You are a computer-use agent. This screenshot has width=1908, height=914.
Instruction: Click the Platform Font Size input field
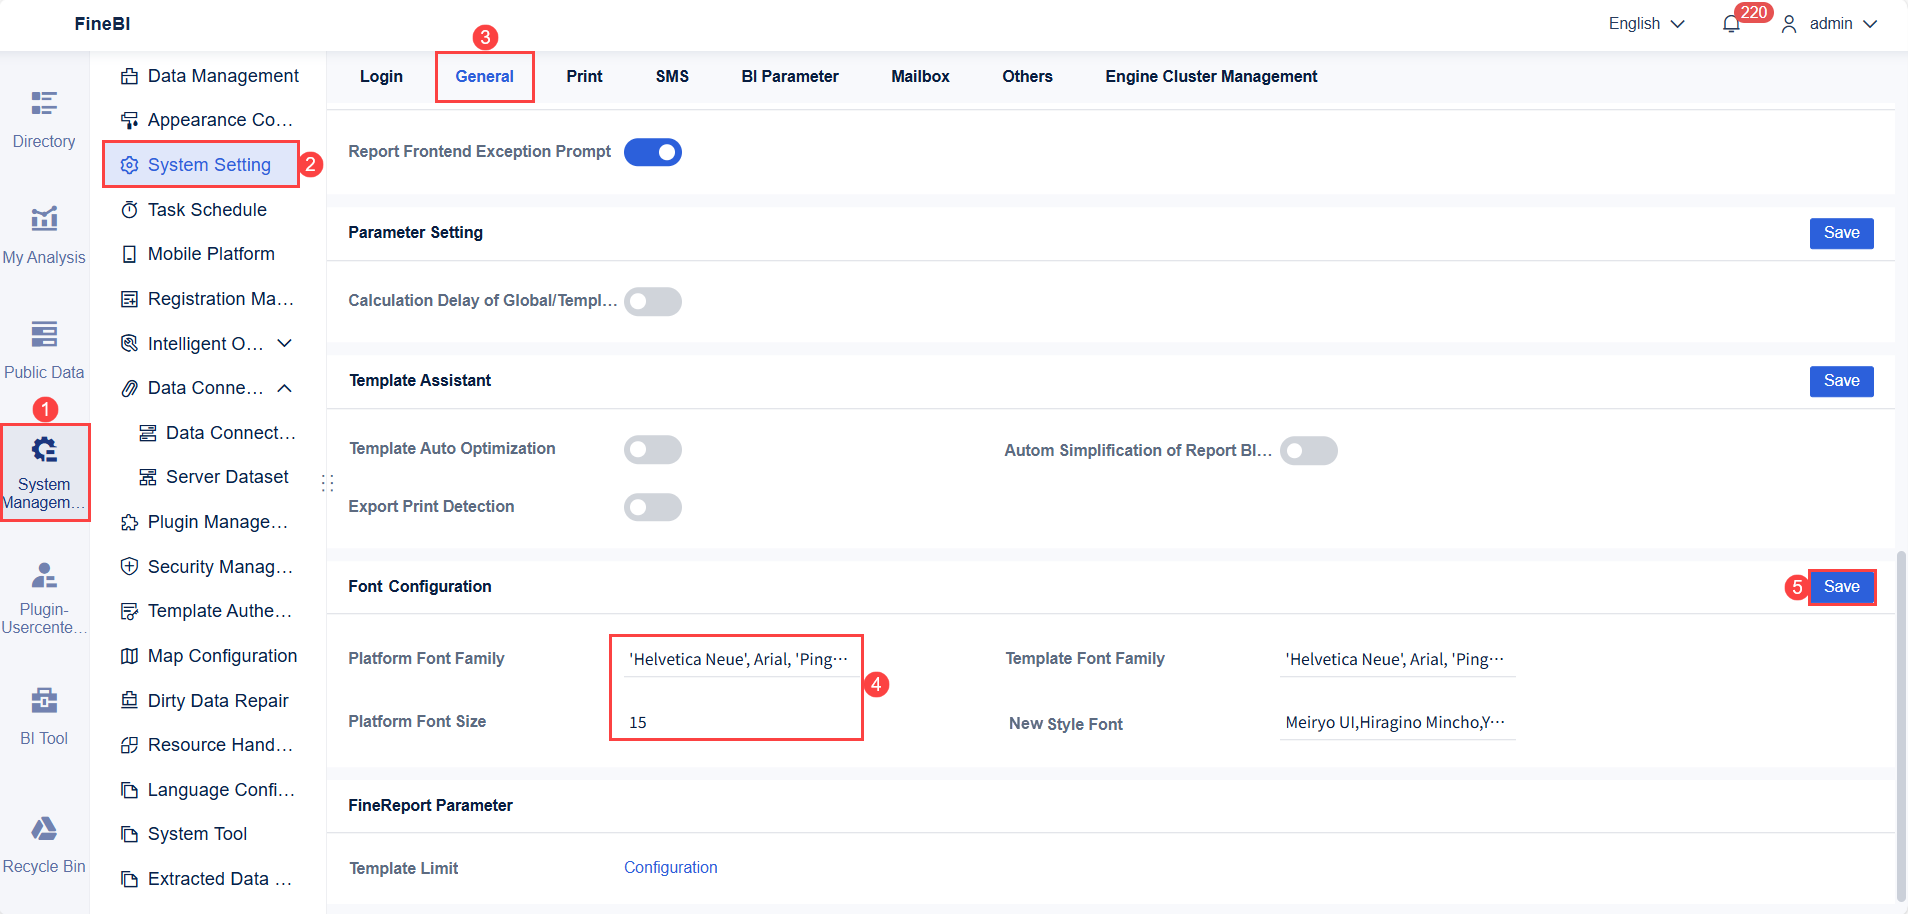[x=737, y=721]
